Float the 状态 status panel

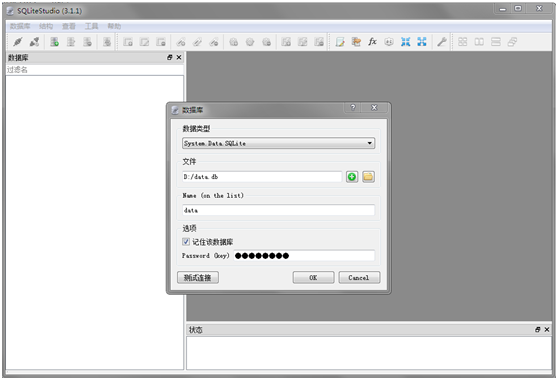(x=538, y=330)
